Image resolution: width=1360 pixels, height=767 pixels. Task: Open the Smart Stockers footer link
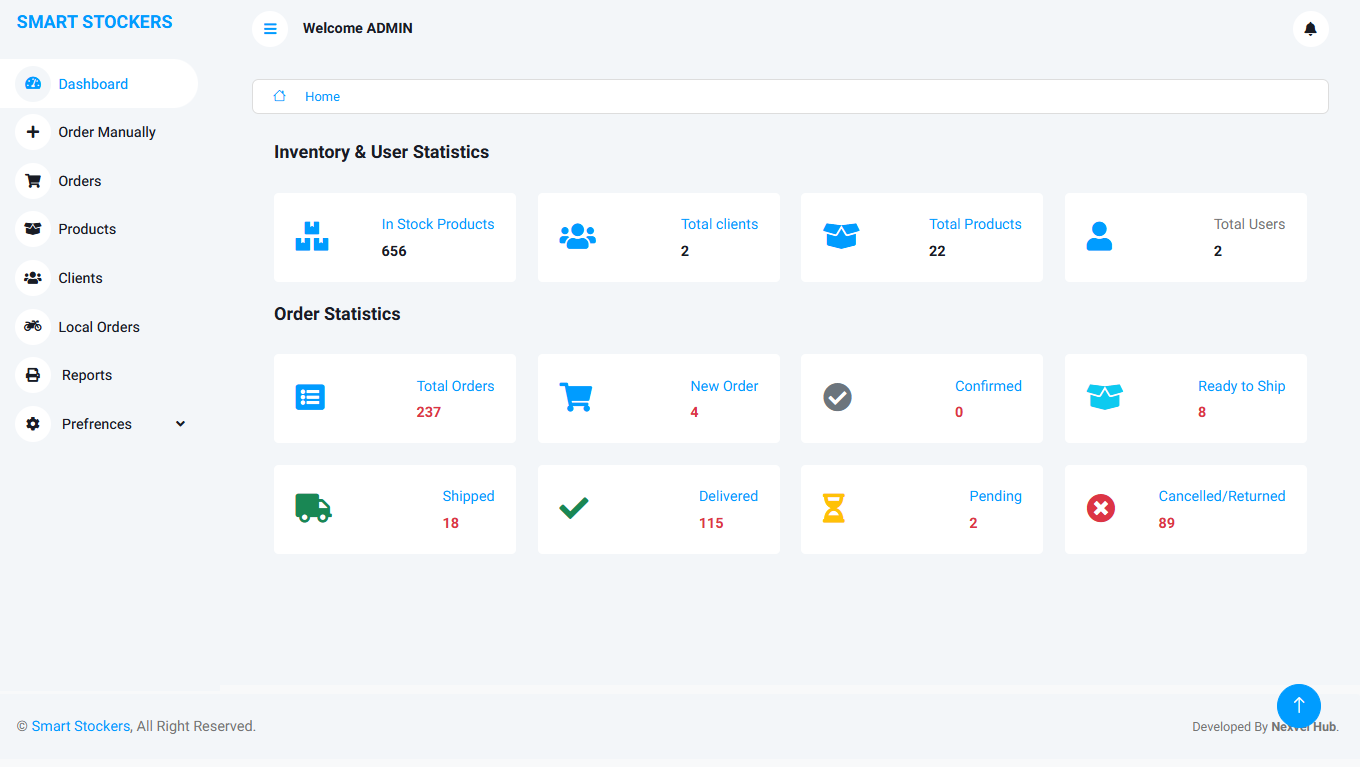pyautogui.click(x=80, y=726)
